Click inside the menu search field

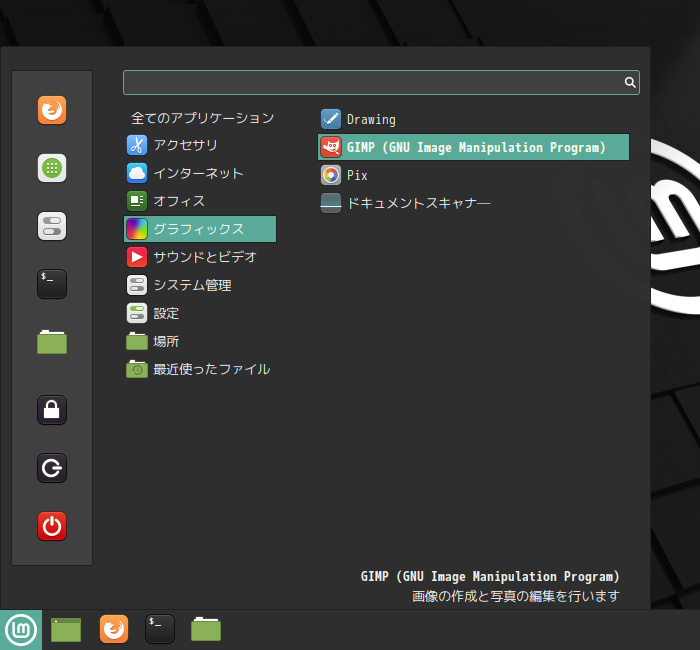(381, 82)
